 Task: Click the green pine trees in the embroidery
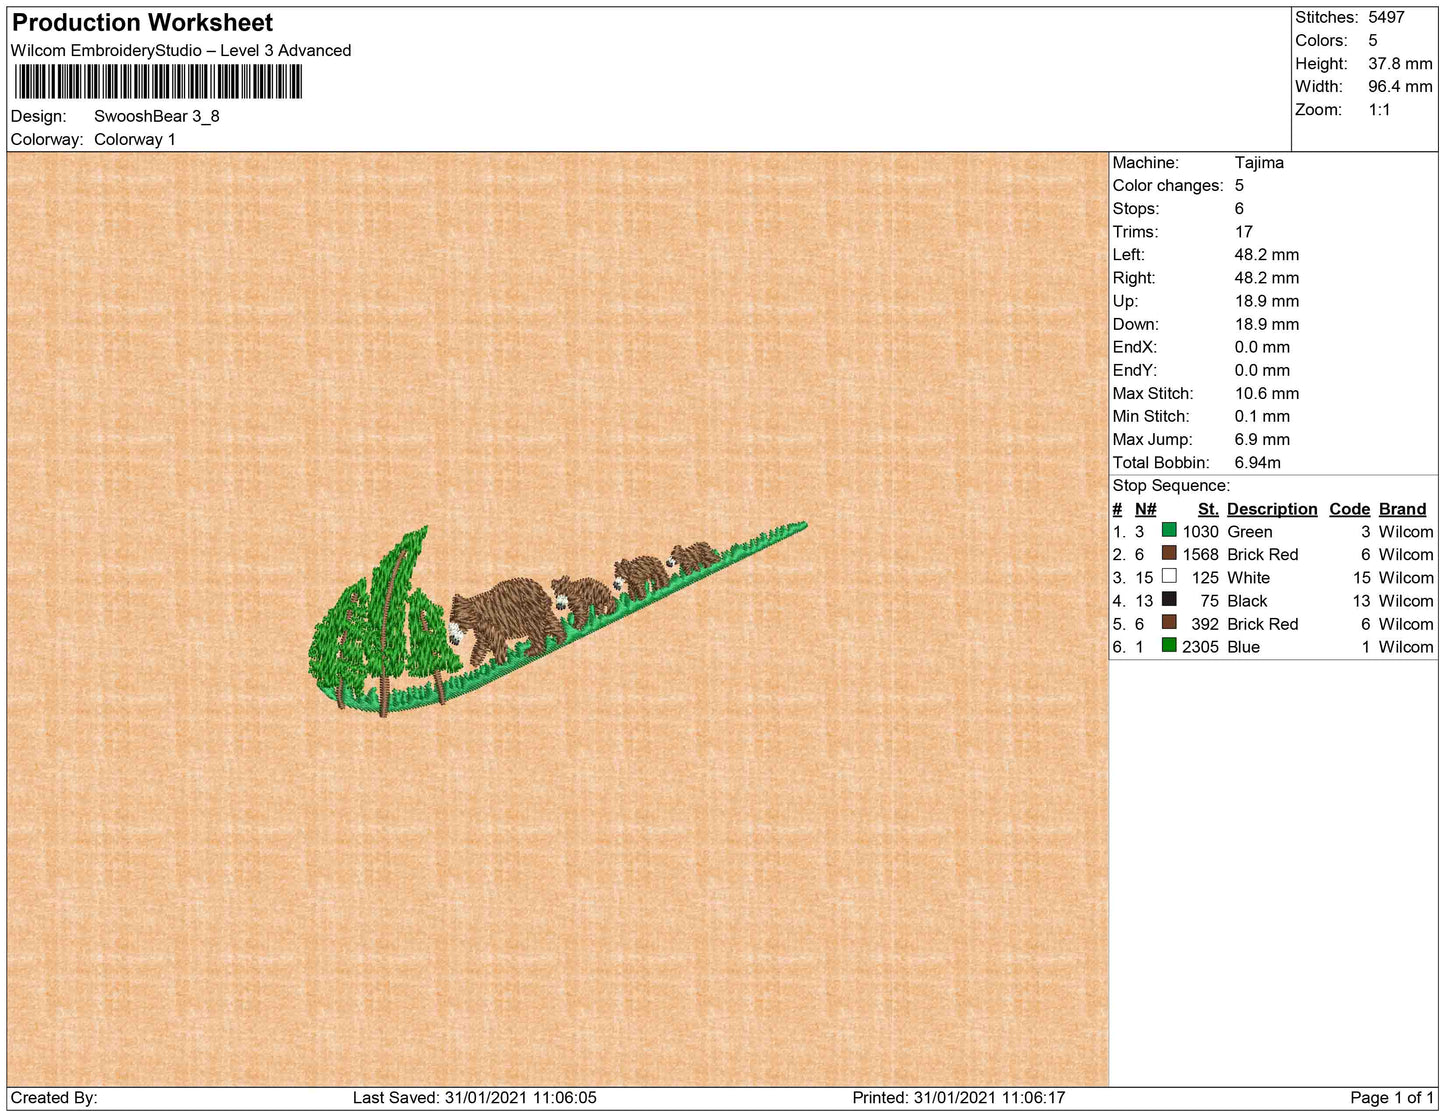click(x=380, y=620)
